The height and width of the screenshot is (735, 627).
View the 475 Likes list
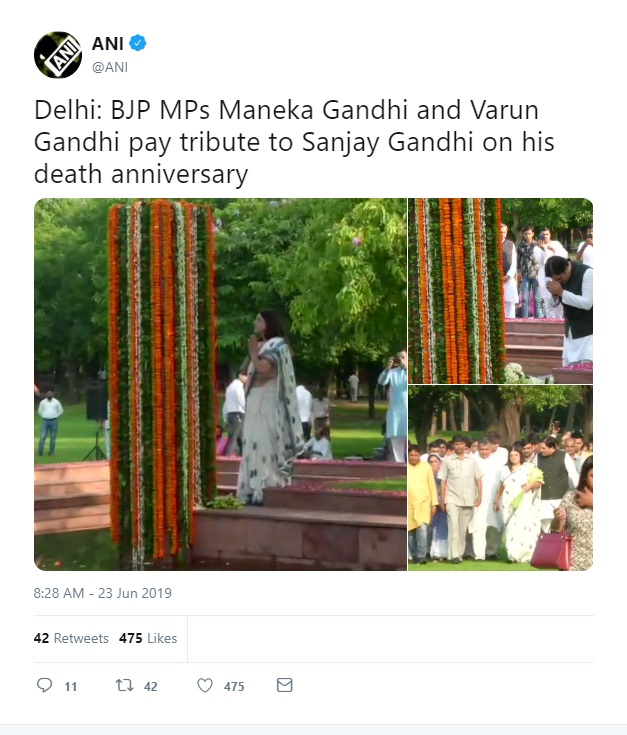pyautogui.click(x=148, y=638)
